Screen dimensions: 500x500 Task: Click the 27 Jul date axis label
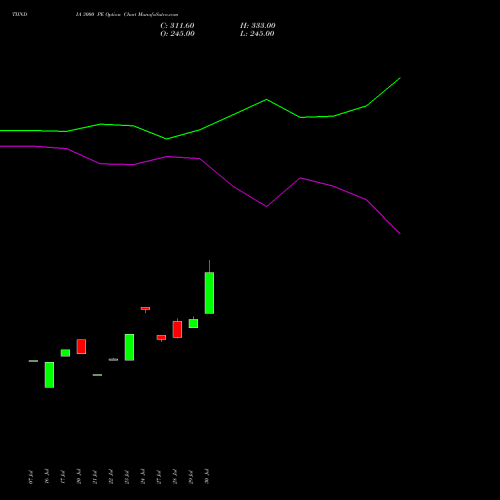pos(159,476)
